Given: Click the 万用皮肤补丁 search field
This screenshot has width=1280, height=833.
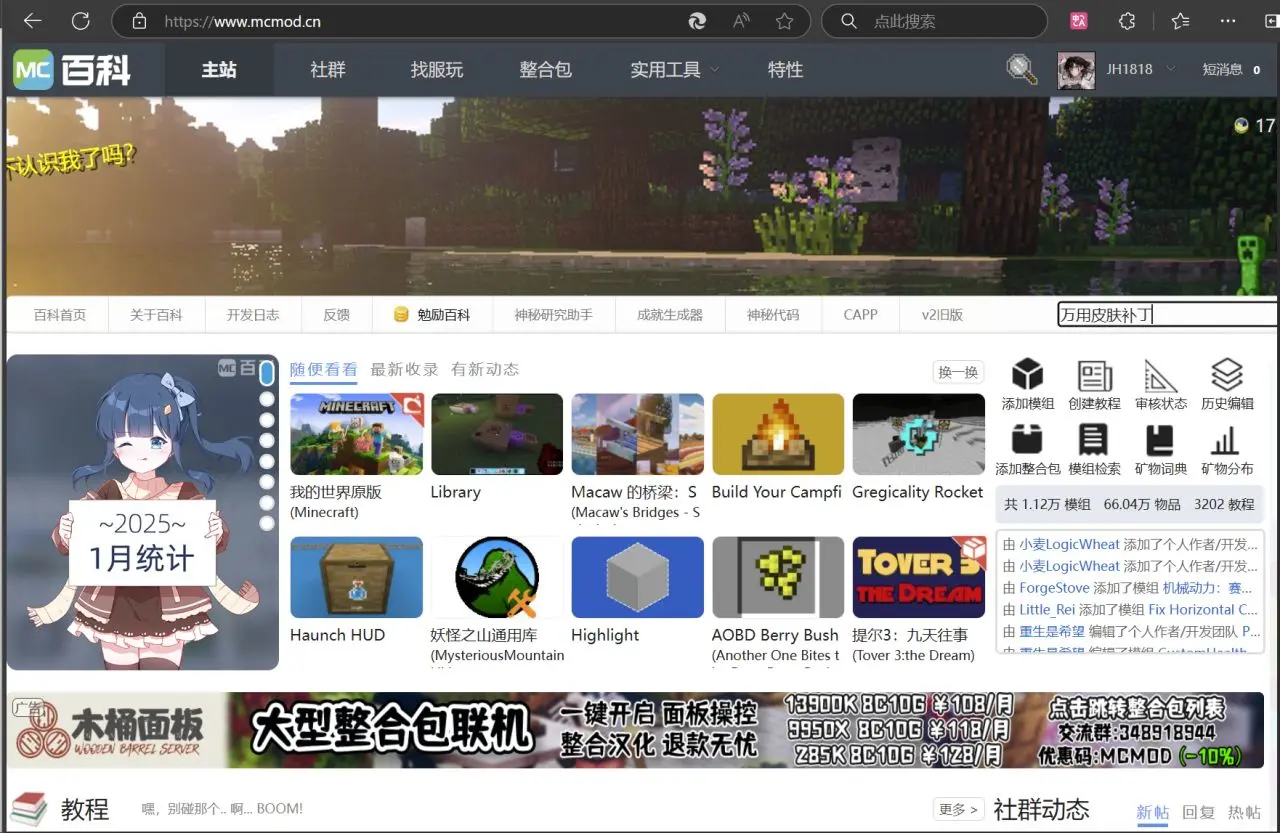Looking at the screenshot, I should pyautogui.click(x=1167, y=315).
